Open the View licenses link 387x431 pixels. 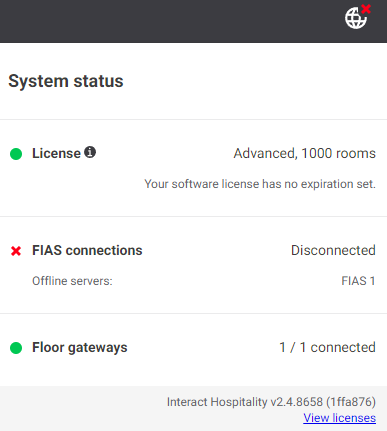tap(339, 418)
